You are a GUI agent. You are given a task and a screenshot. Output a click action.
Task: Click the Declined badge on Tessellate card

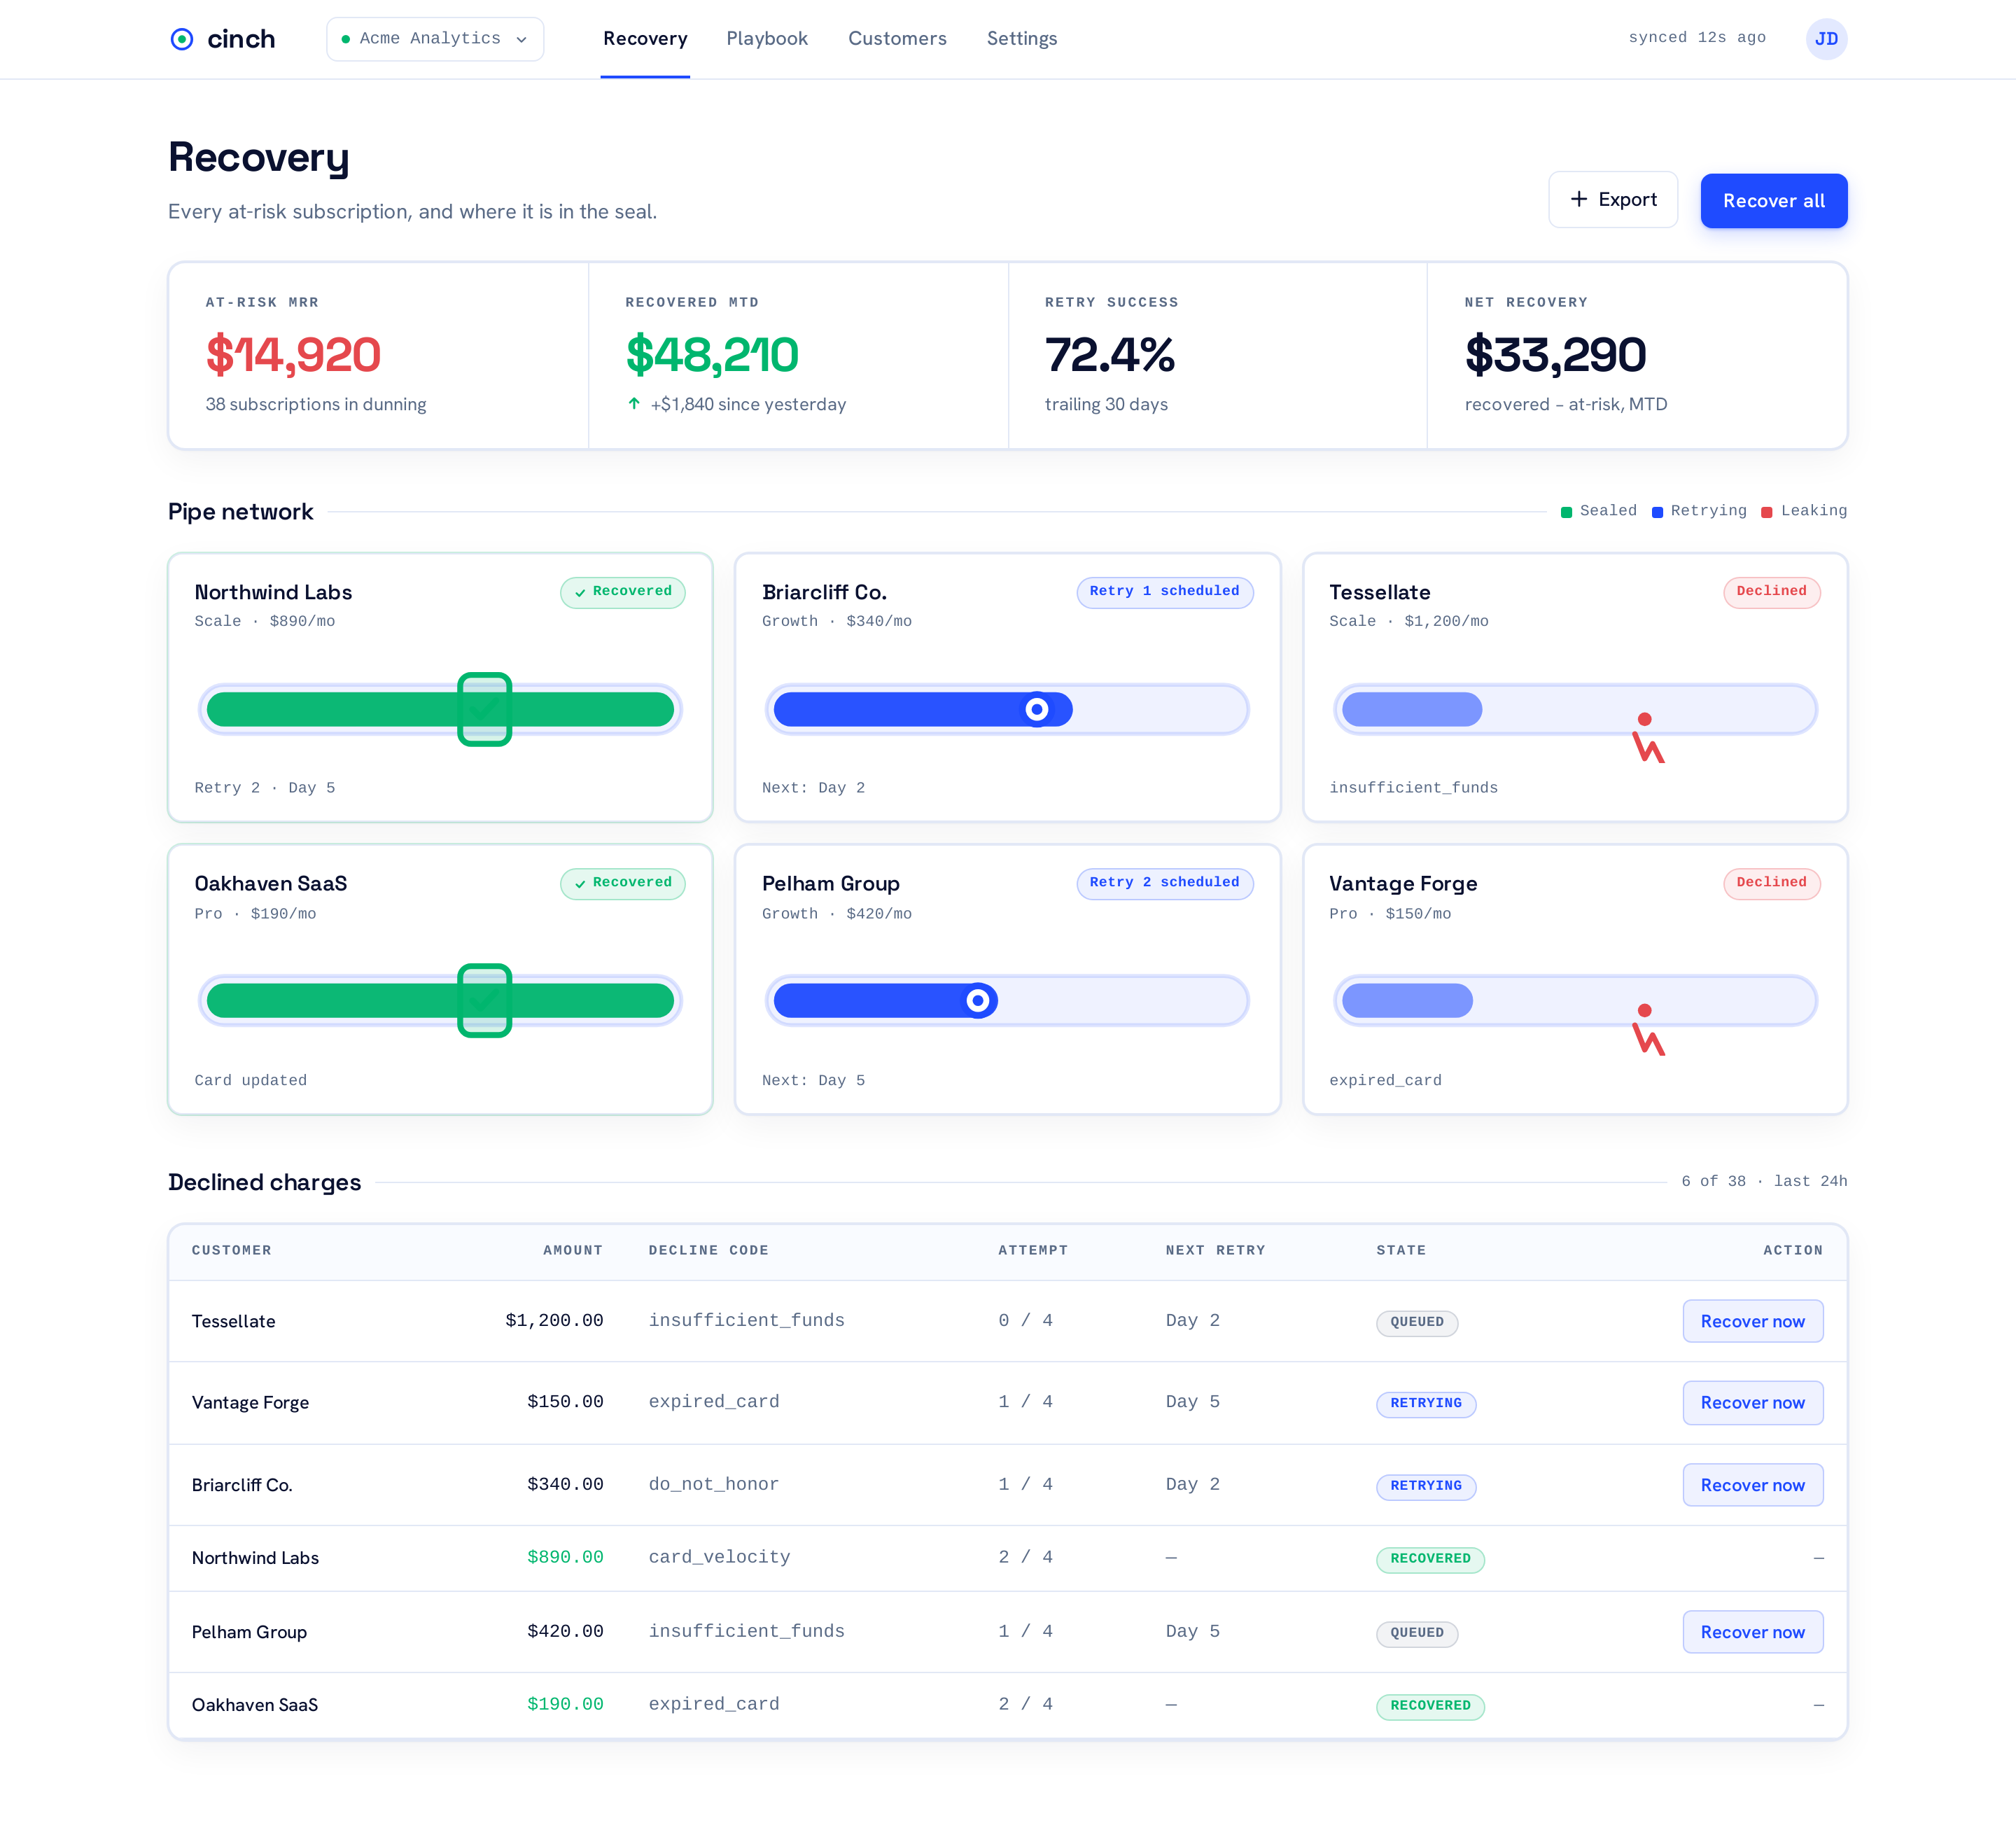(x=1771, y=592)
